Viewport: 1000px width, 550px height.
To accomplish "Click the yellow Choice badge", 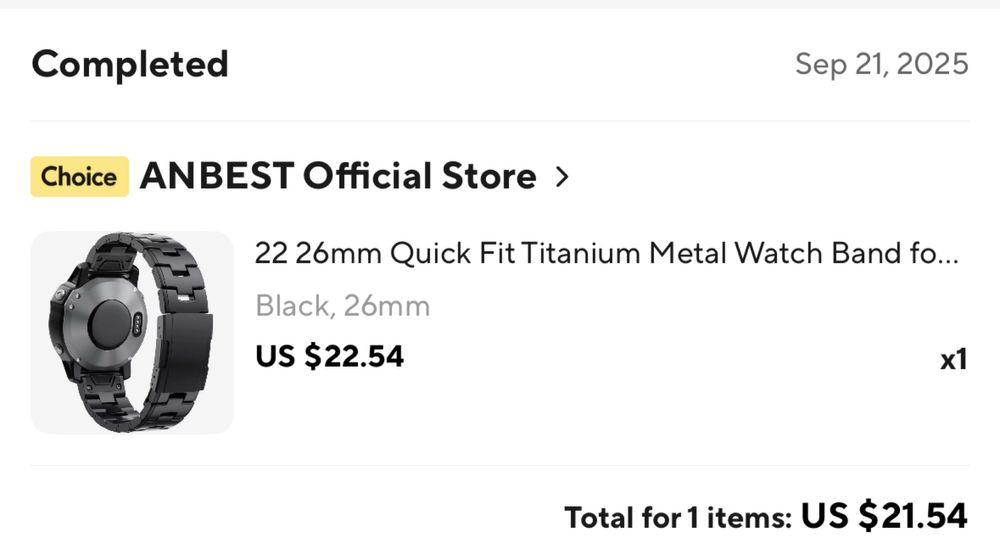I will click(x=79, y=177).
